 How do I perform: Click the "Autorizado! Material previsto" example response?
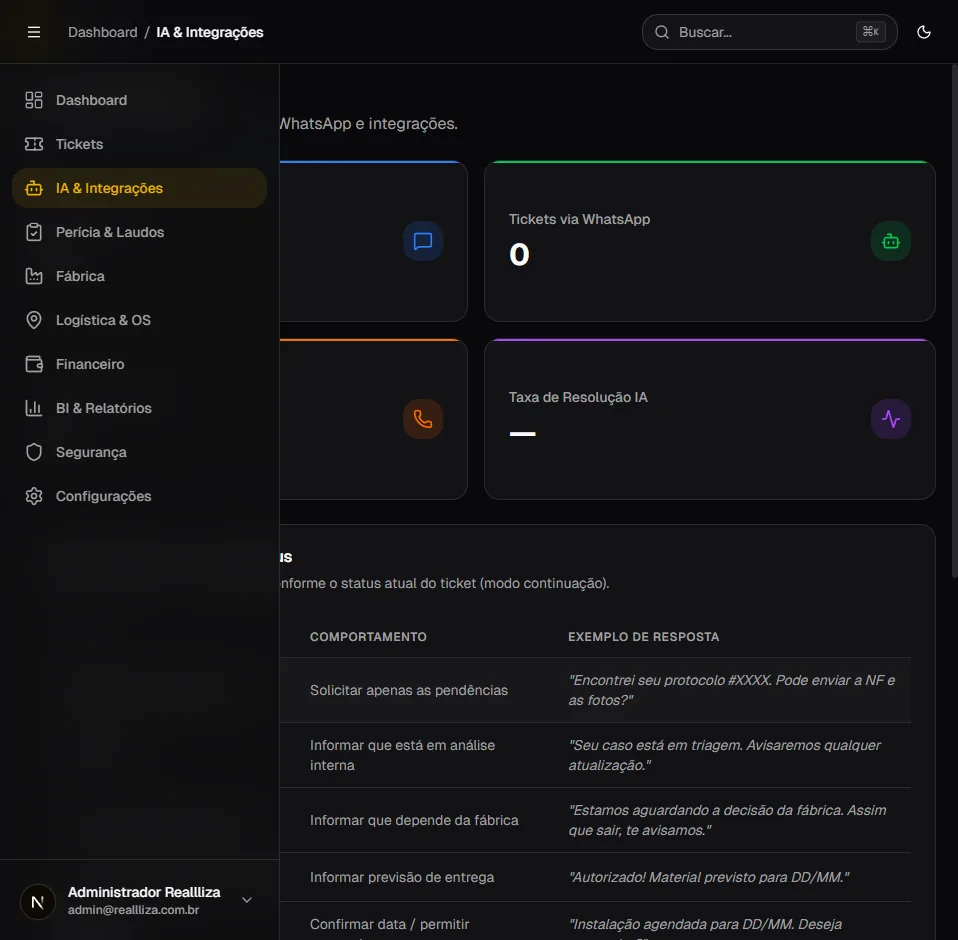coord(709,877)
